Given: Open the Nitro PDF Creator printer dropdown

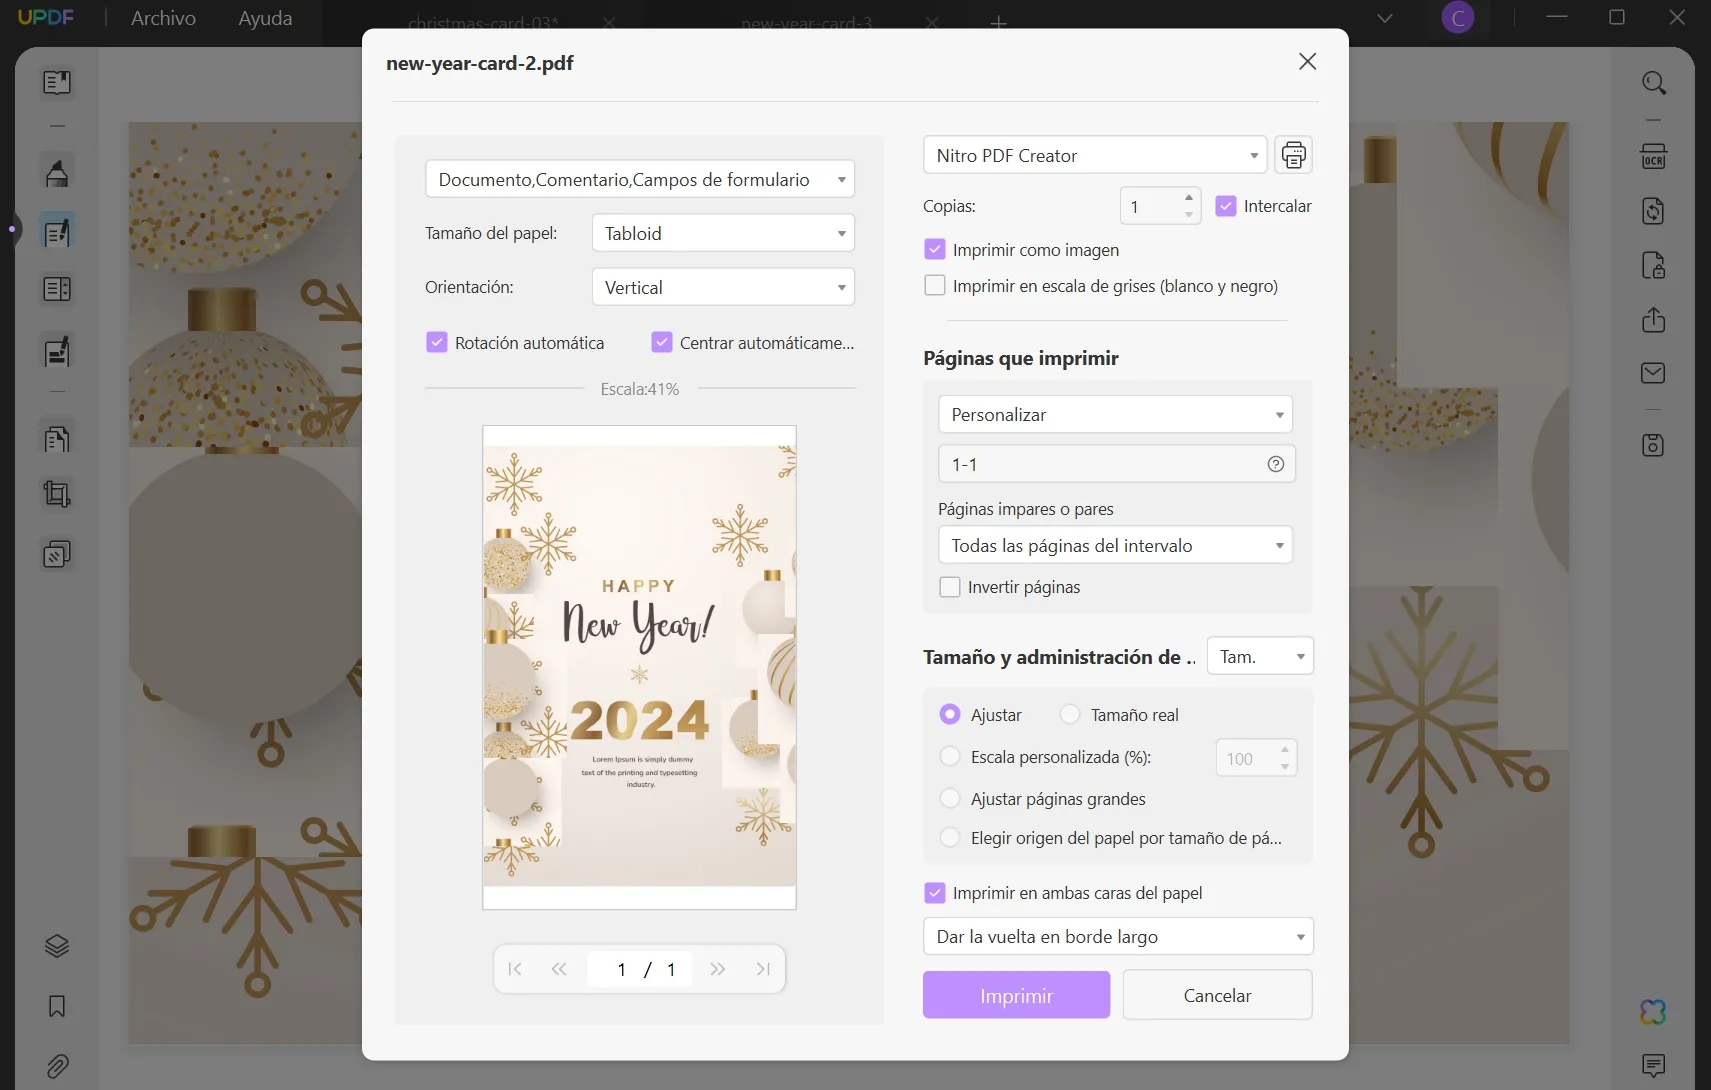Looking at the screenshot, I should tap(1095, 155).
